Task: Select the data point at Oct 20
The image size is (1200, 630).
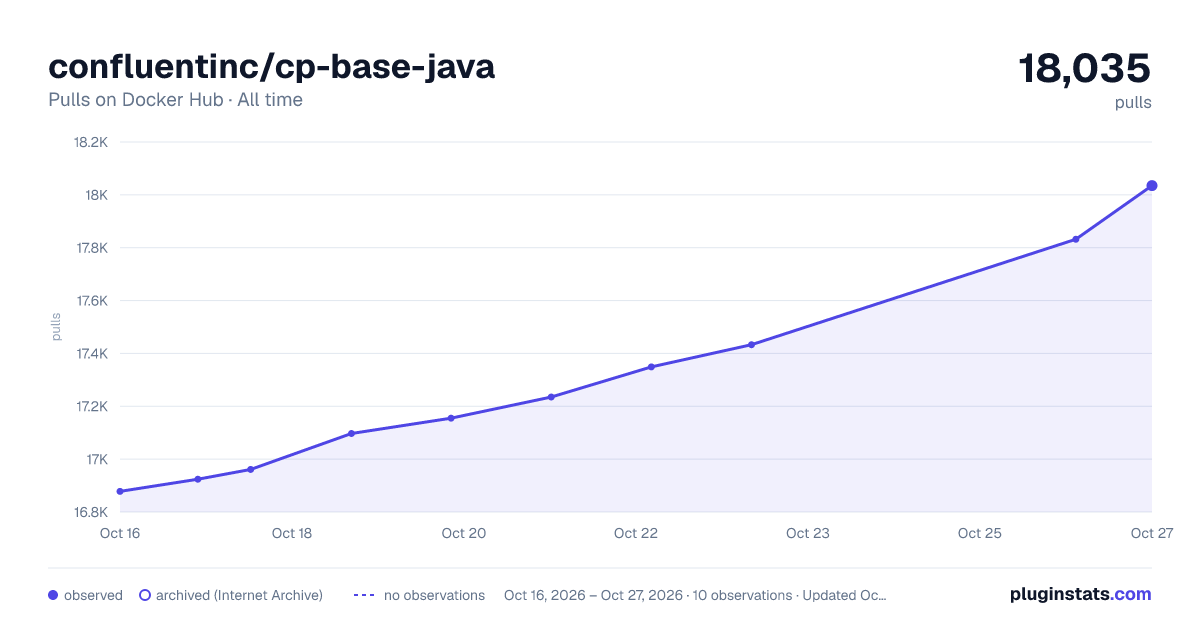Action: point(451,418)
